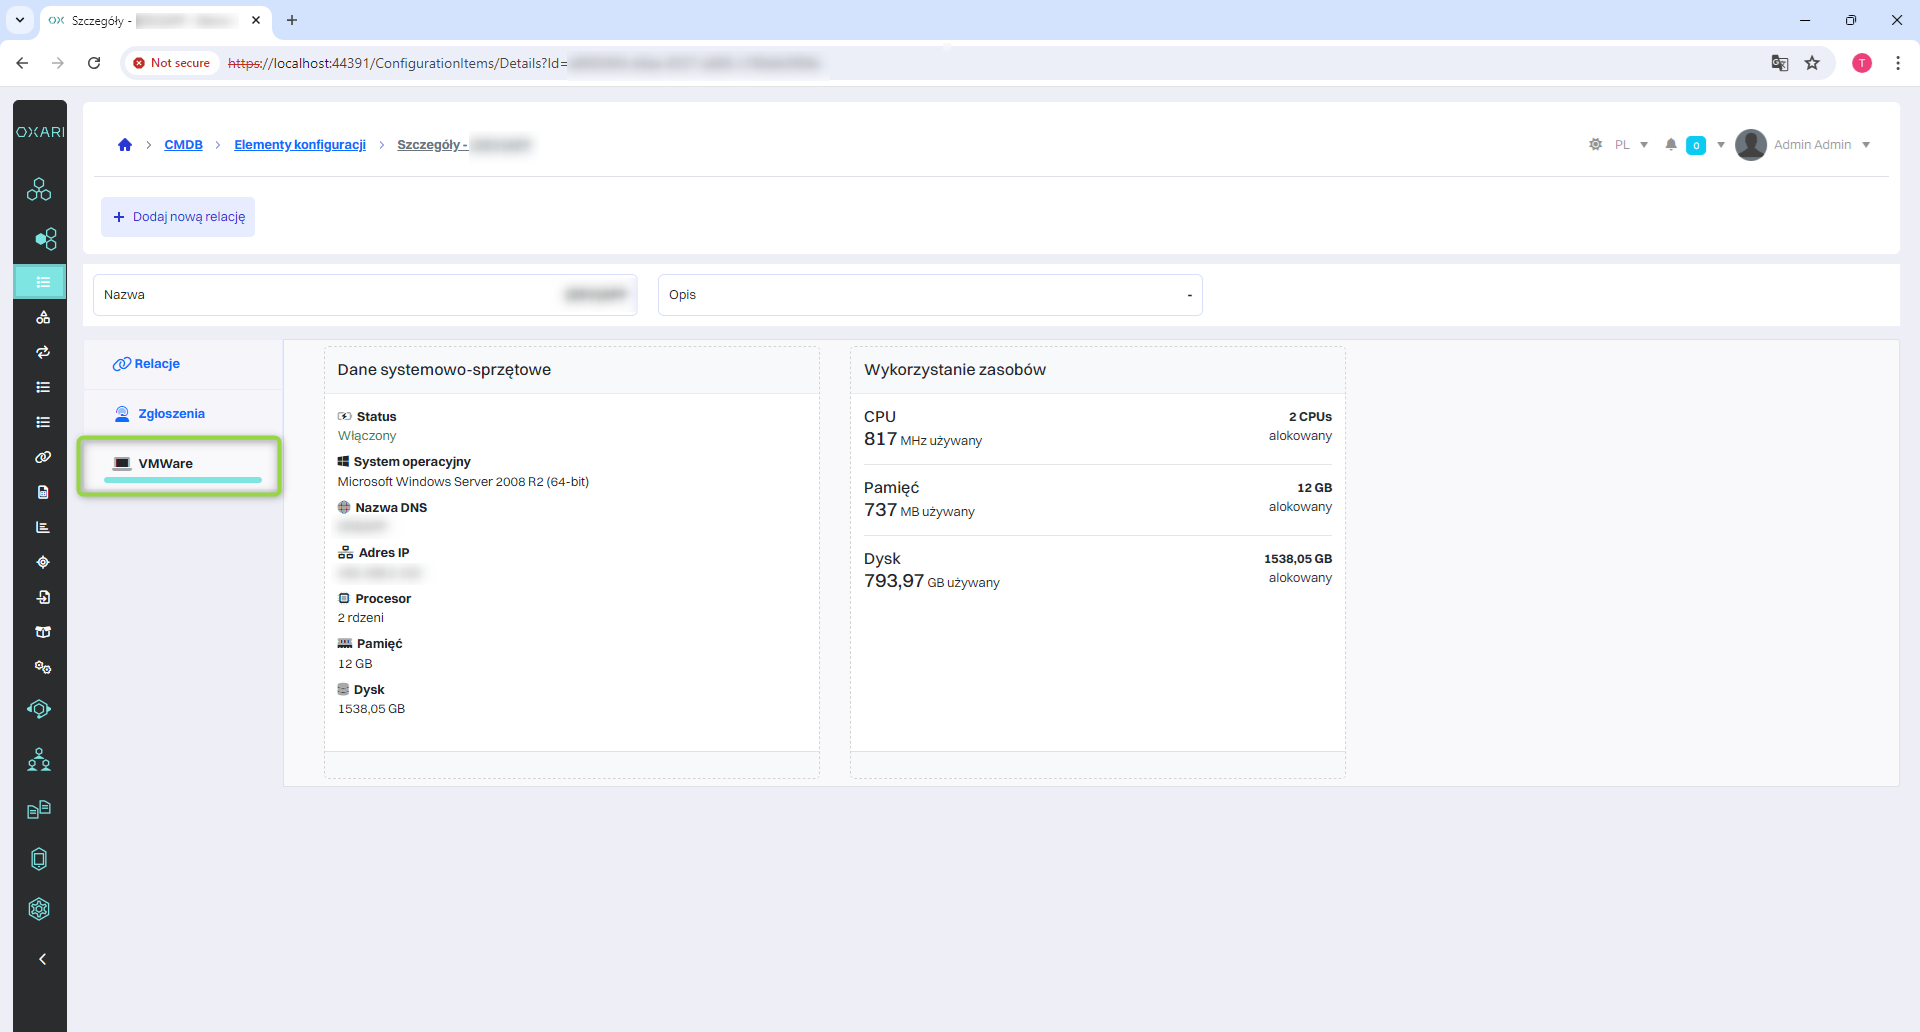Click the home icon in breadcrumb

(125, 145)
